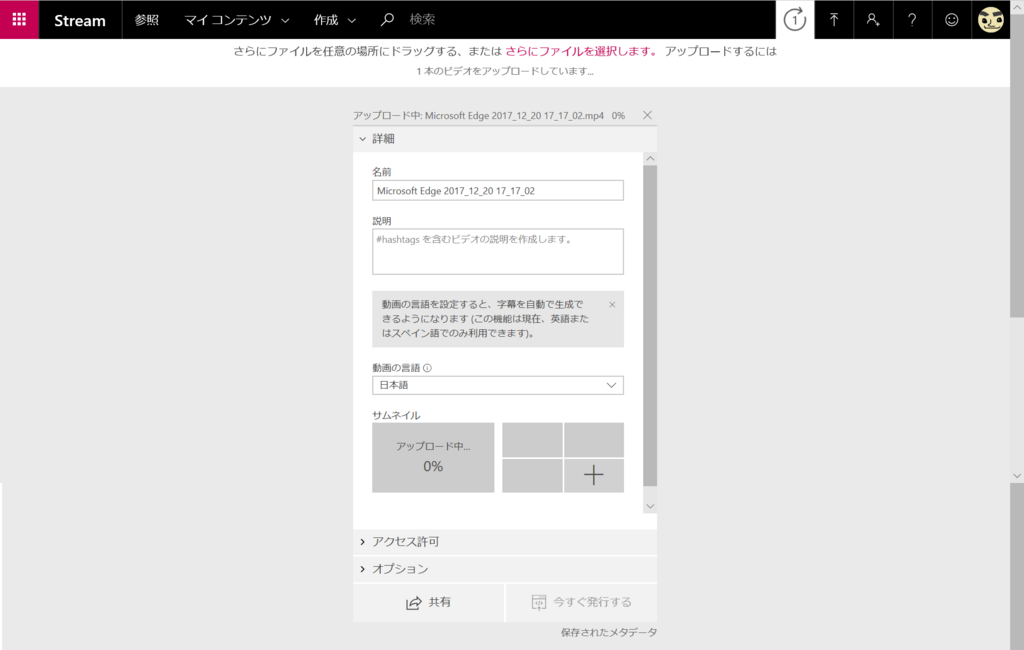Open the 参照 menu

point(147,20)
